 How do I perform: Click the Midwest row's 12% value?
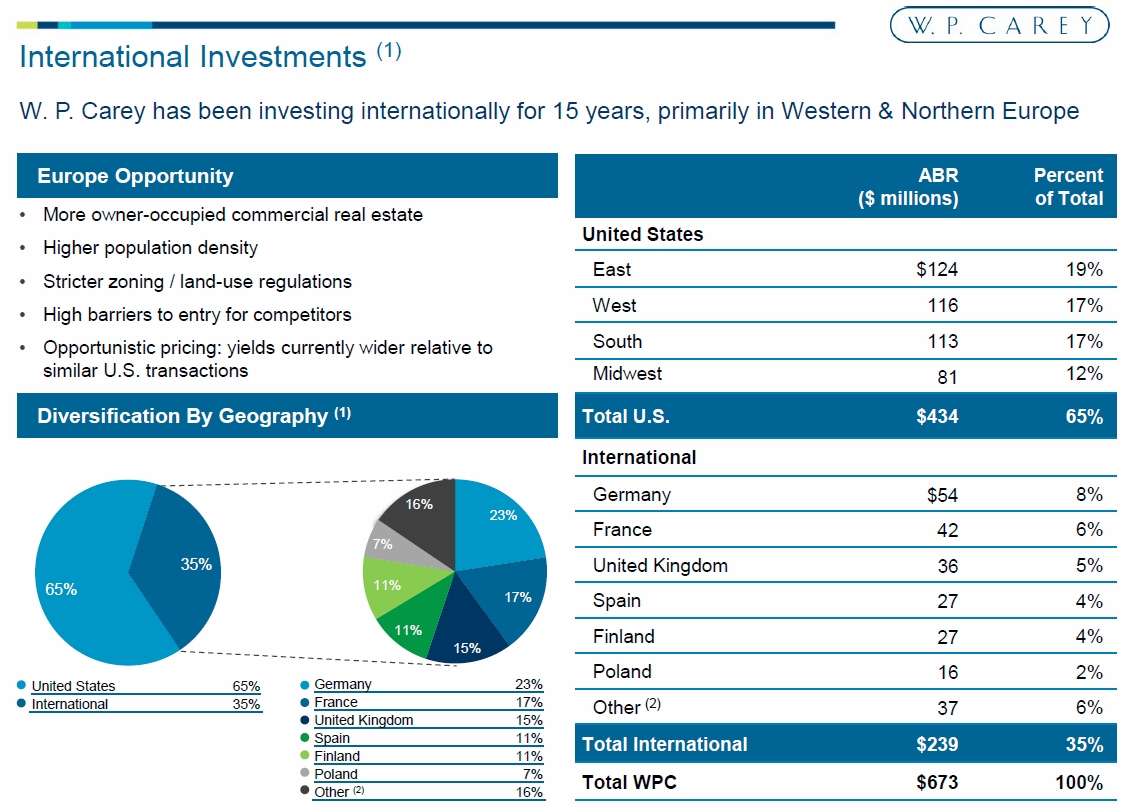click(x=1084, y=373)
